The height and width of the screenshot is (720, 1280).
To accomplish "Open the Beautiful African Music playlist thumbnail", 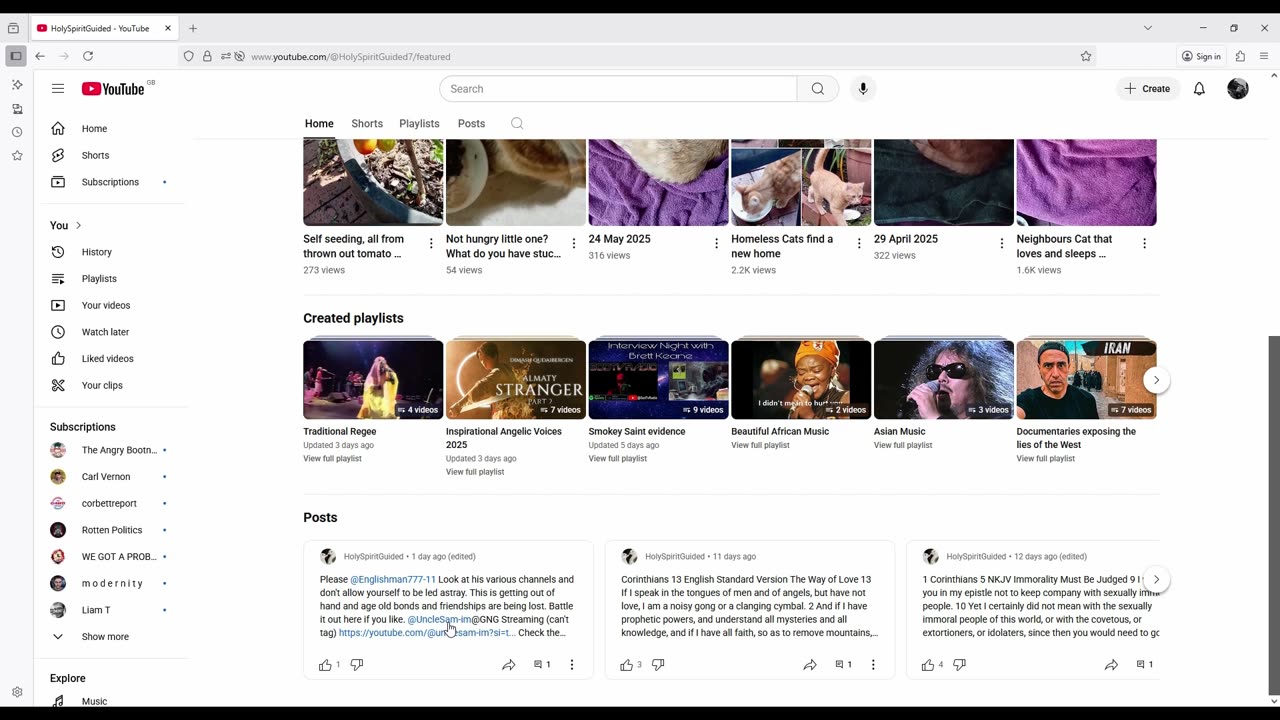I will point(801,378).
